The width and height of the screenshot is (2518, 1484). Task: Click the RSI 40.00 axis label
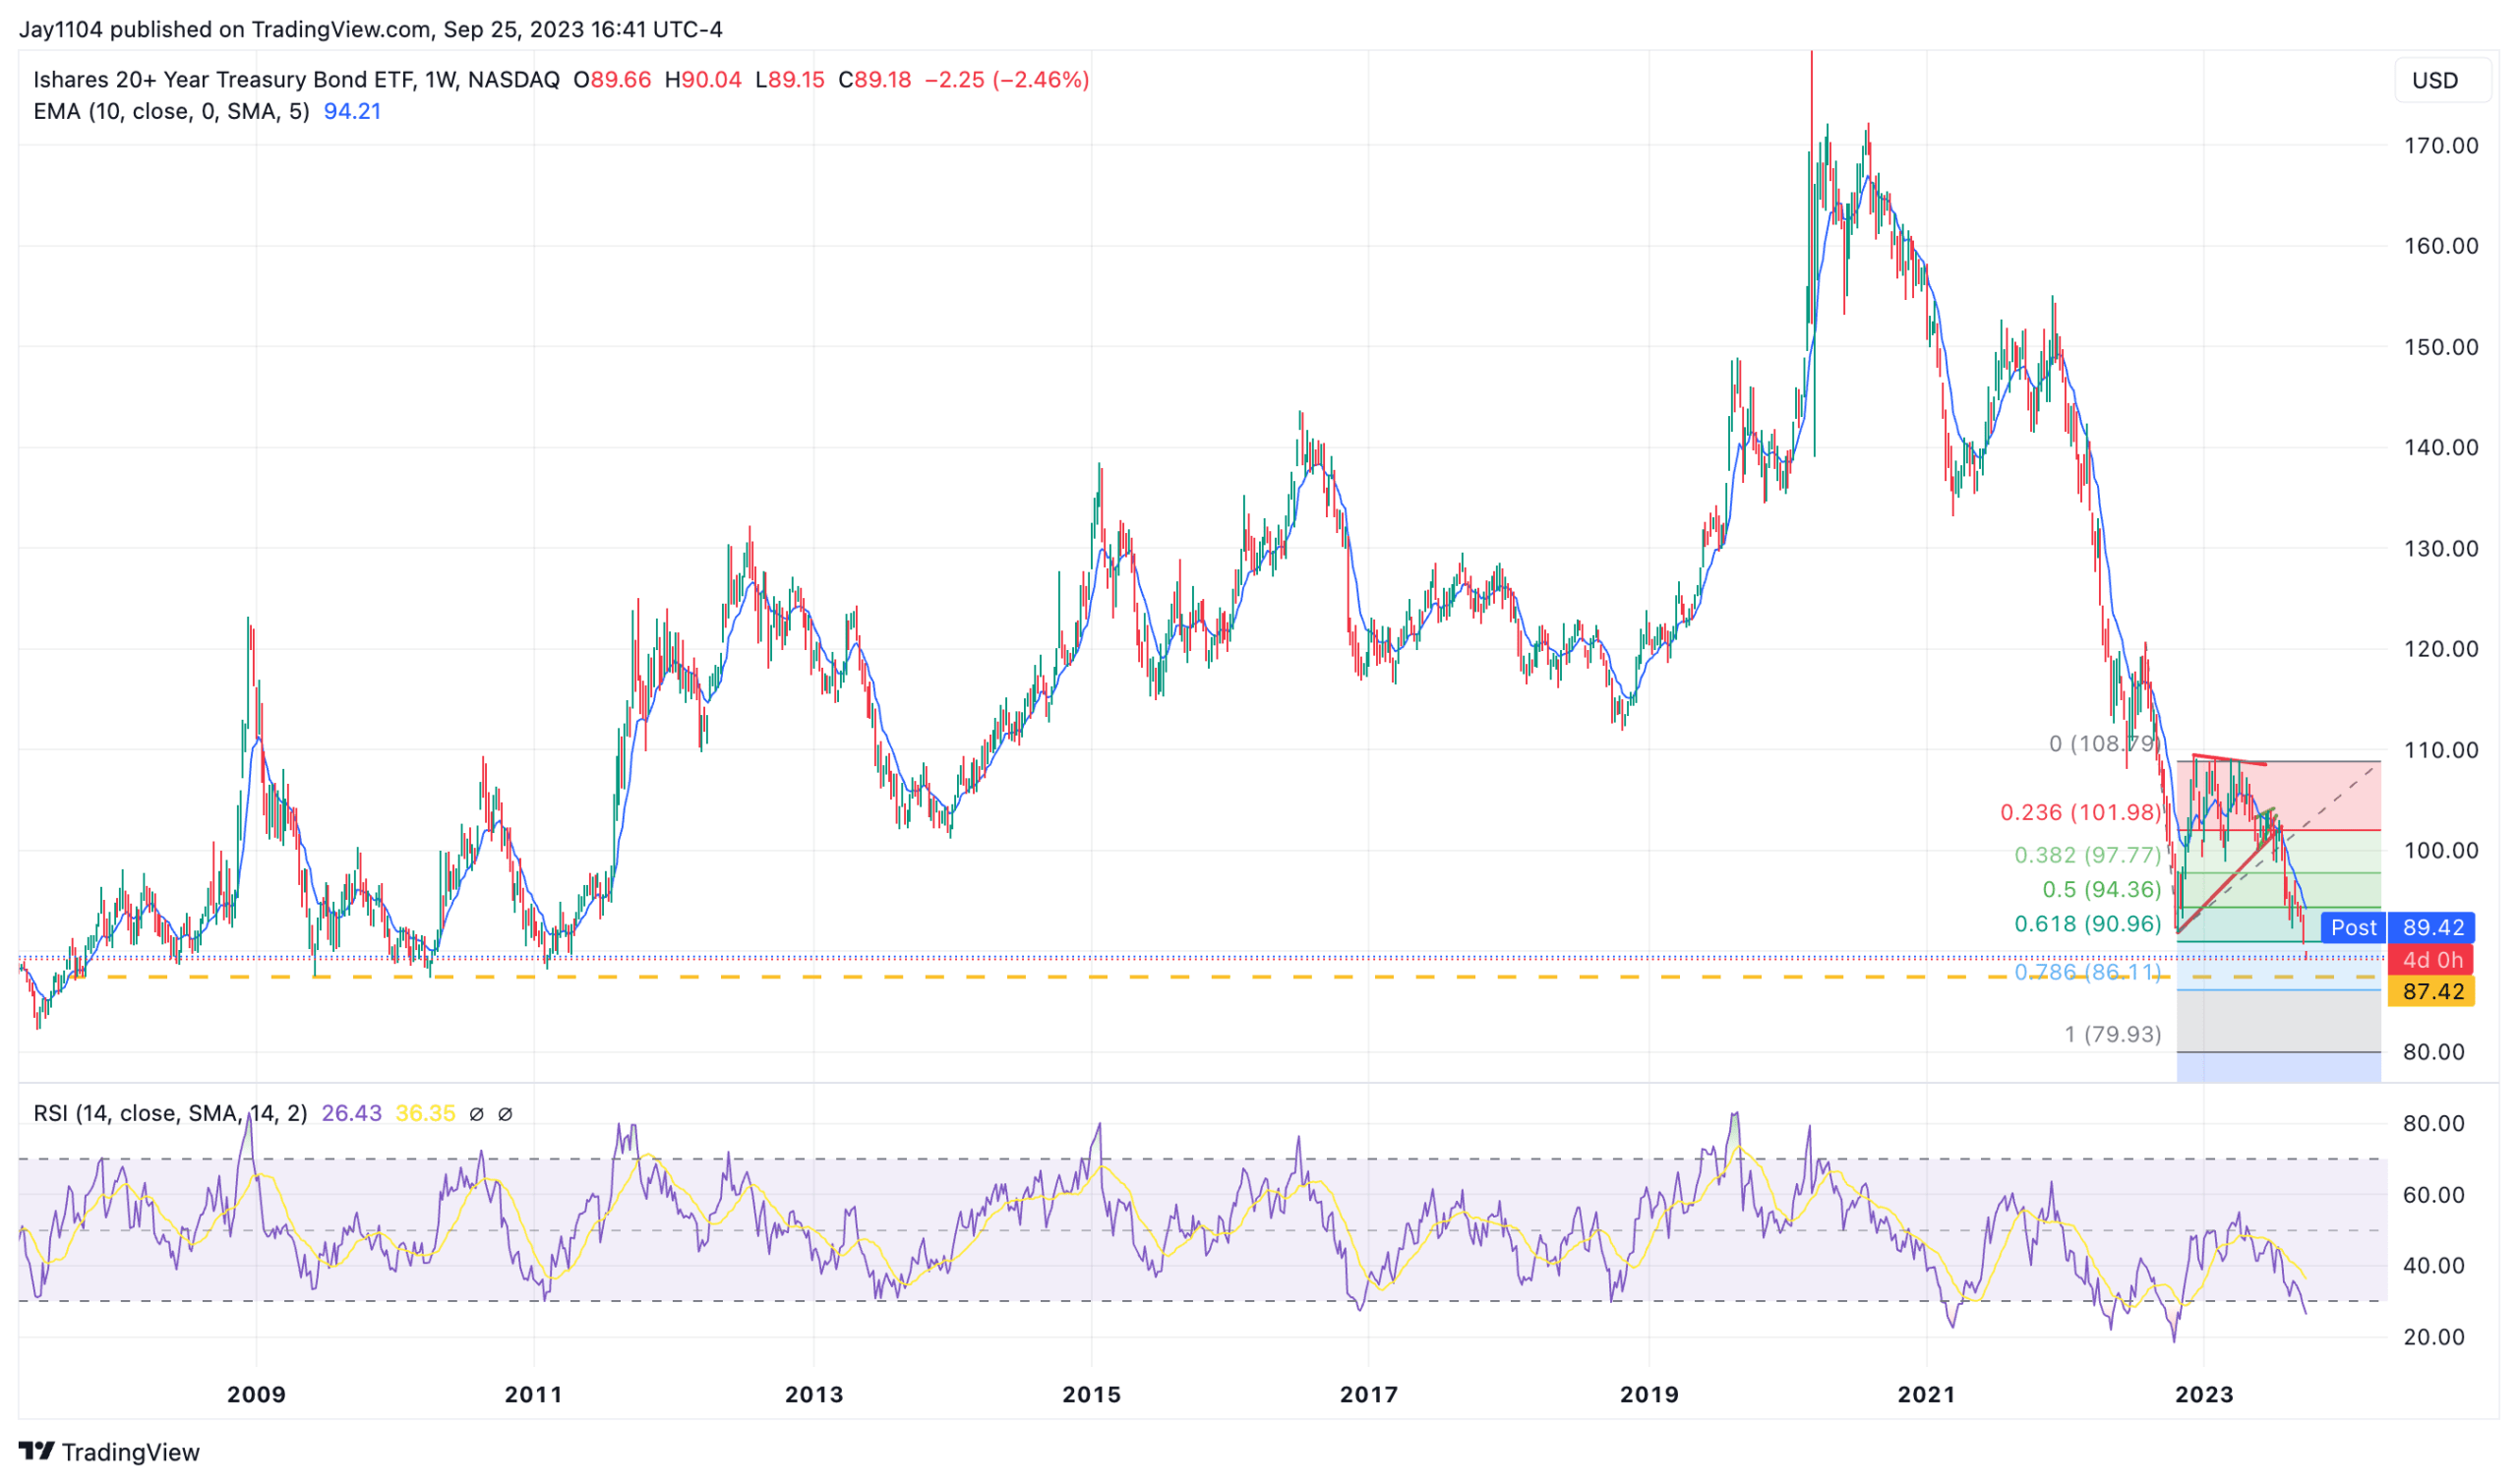2433,1265
